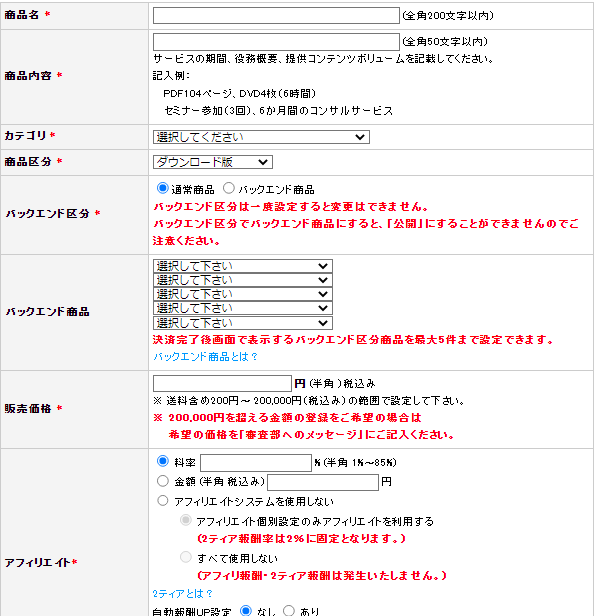Click the 2ティア報酬率は2%に固定 notice

301,539
